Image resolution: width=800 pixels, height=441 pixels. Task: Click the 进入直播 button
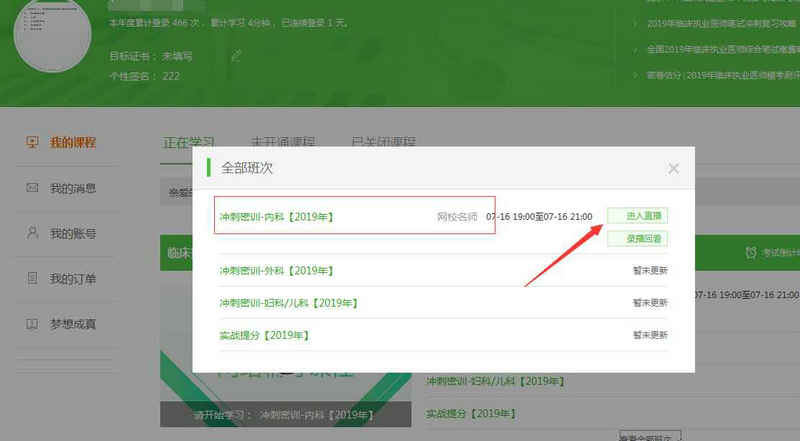pos(637,216)
